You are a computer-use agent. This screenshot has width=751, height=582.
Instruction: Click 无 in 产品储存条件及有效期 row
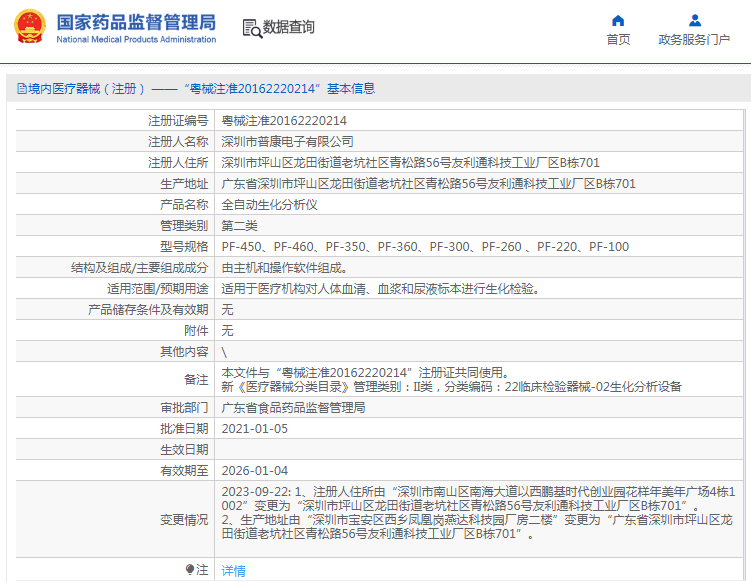[228, 310]
